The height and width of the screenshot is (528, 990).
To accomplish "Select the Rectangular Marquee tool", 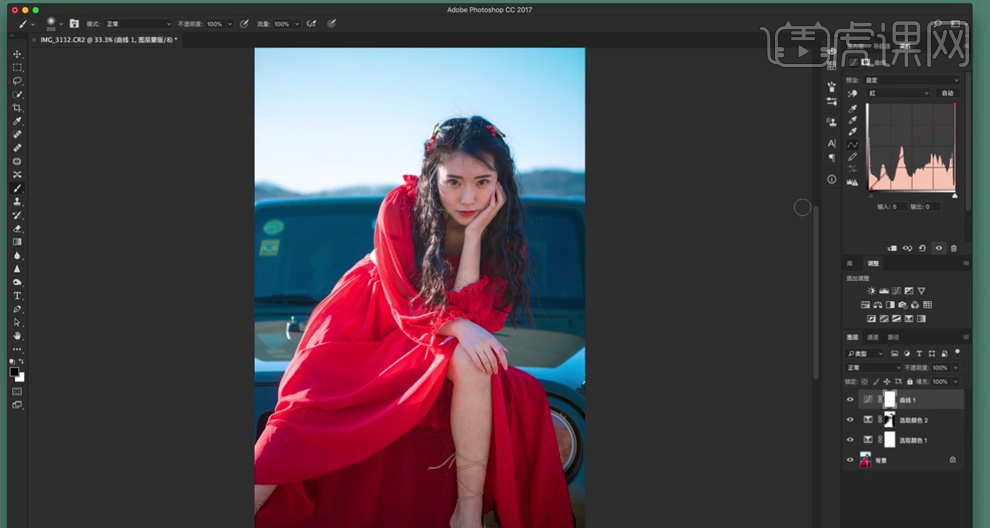I will (17, 68).
